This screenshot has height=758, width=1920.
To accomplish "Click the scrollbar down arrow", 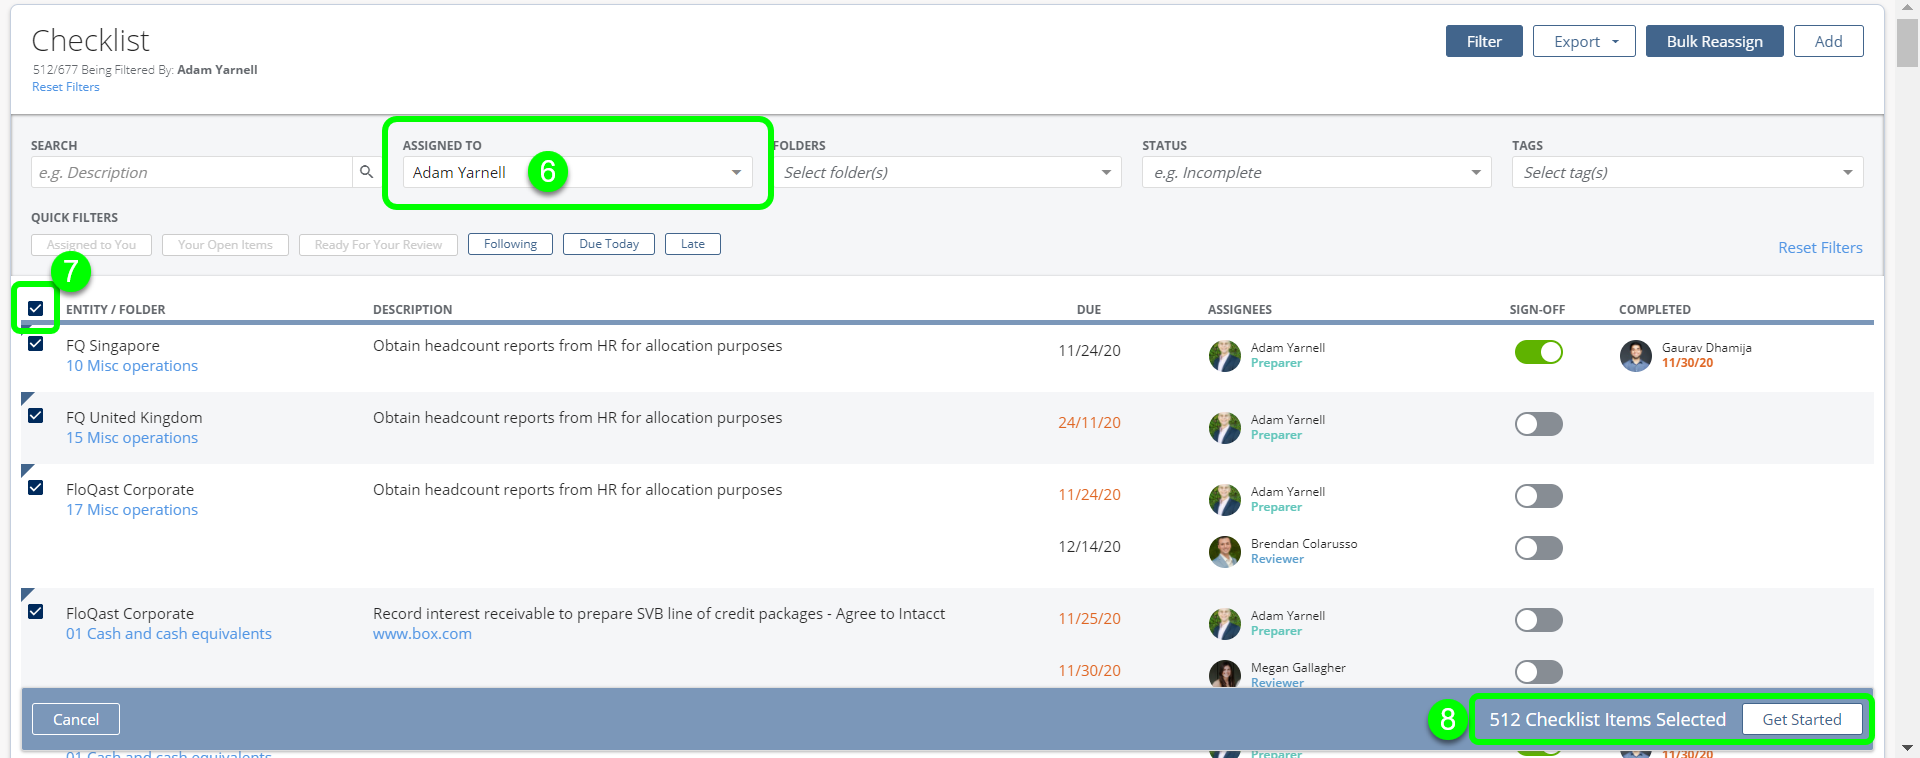I will tap(1907, 746).
